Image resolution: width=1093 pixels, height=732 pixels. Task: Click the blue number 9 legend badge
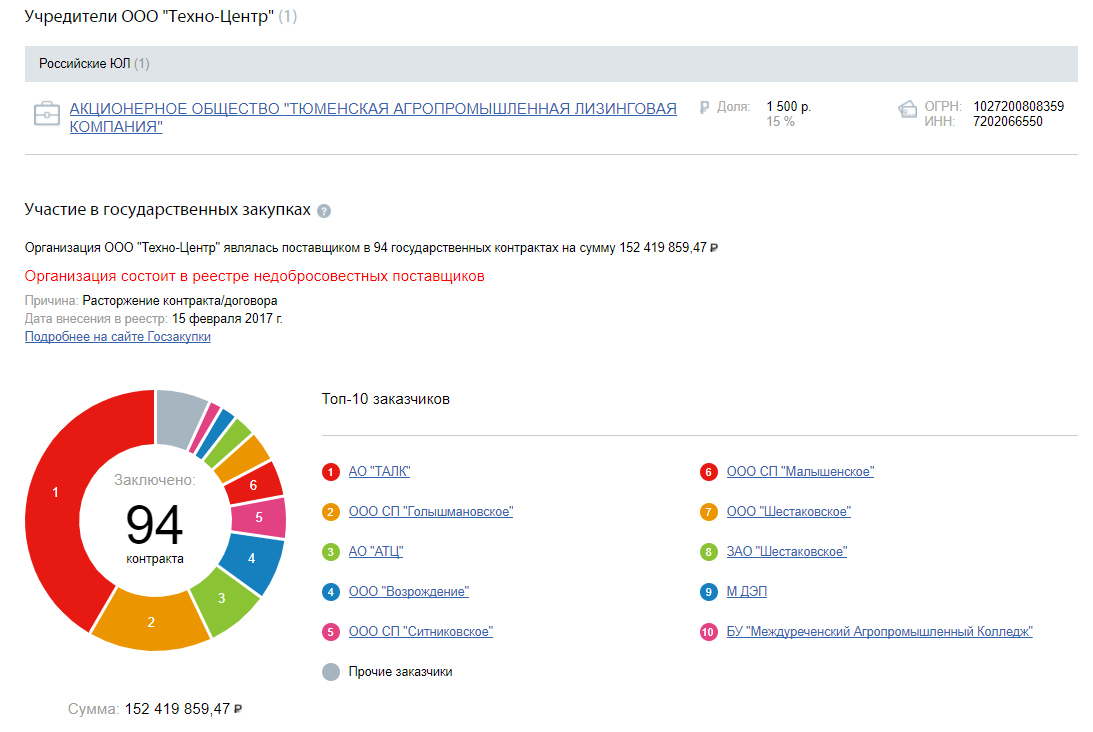[708, 592]
